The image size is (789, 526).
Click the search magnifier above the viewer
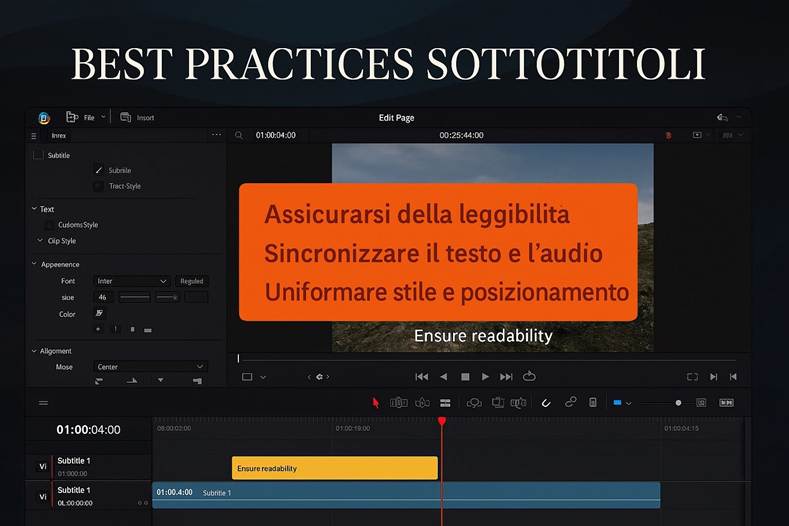[239, 135]
